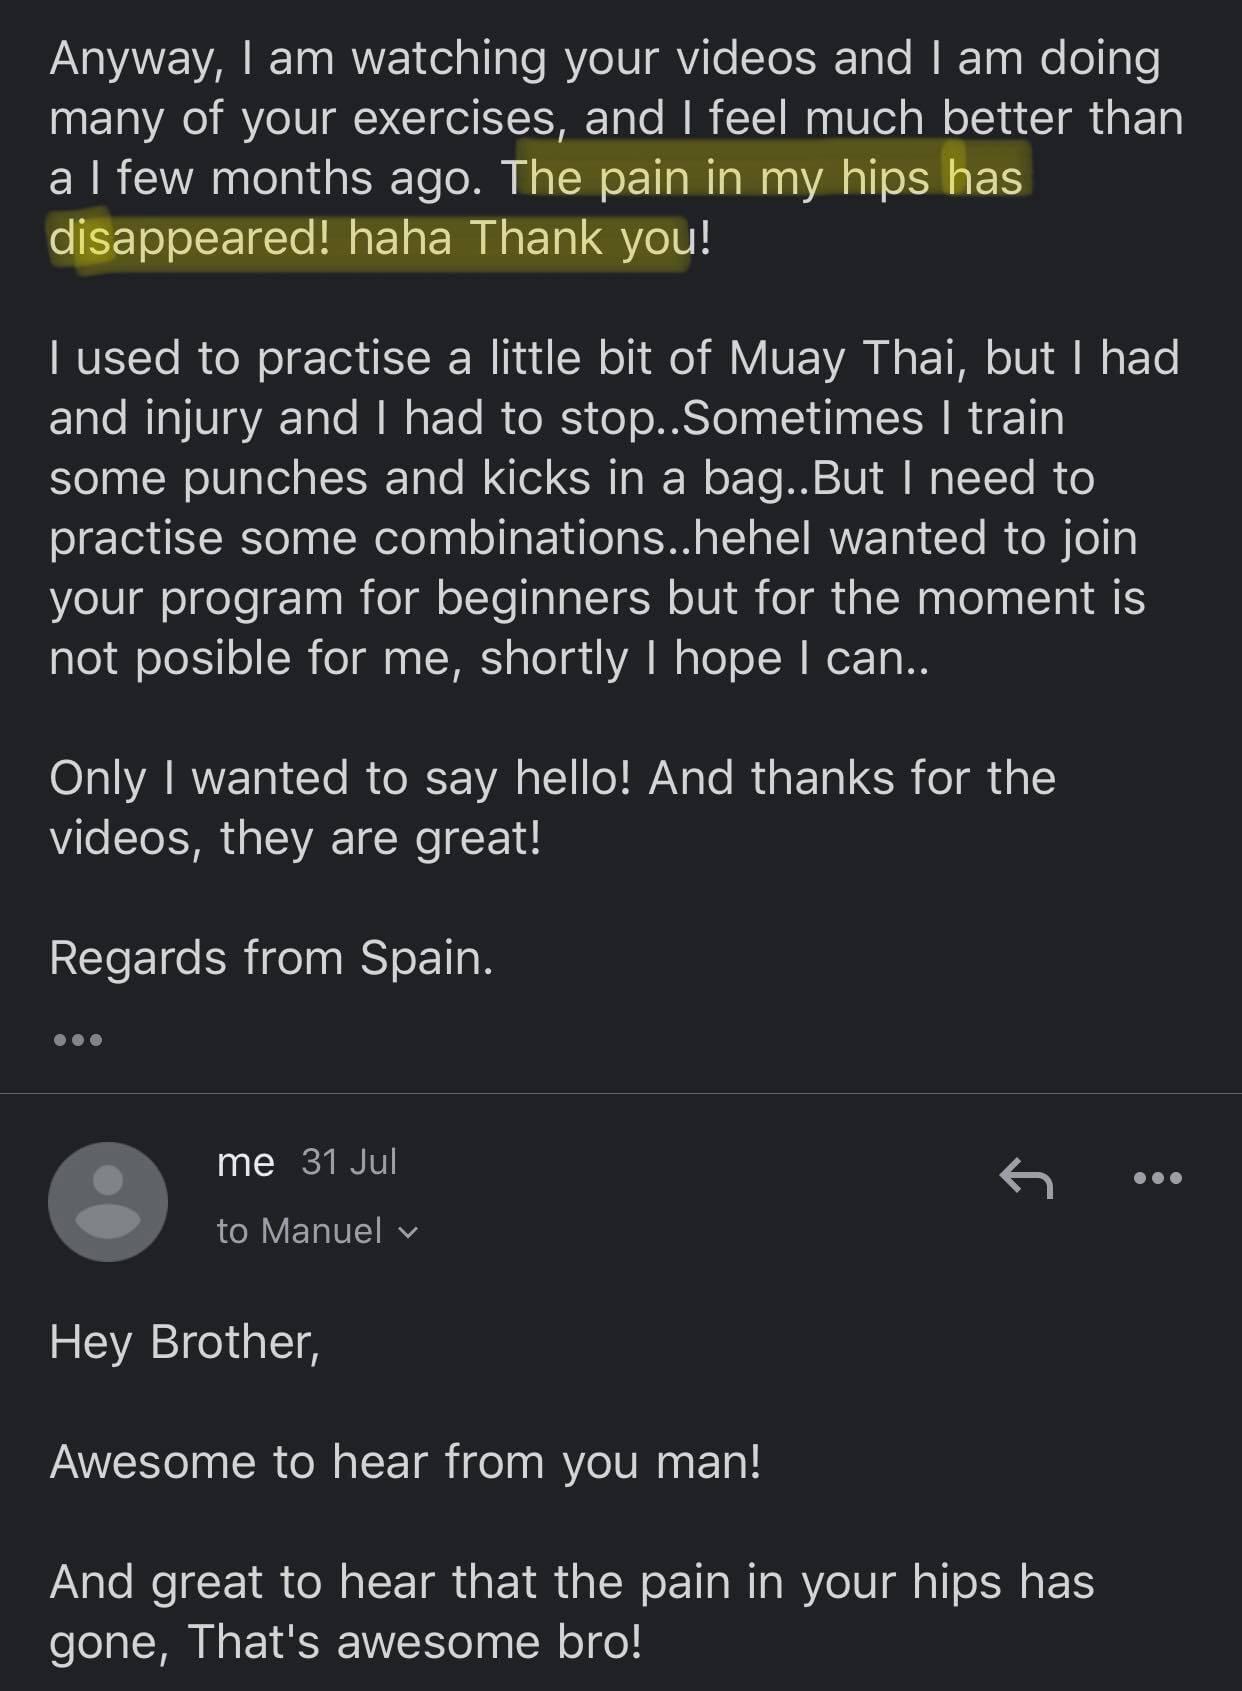
Task: Tap "Awesome to hear from you man!"
Action: (x=405, y=1462)
